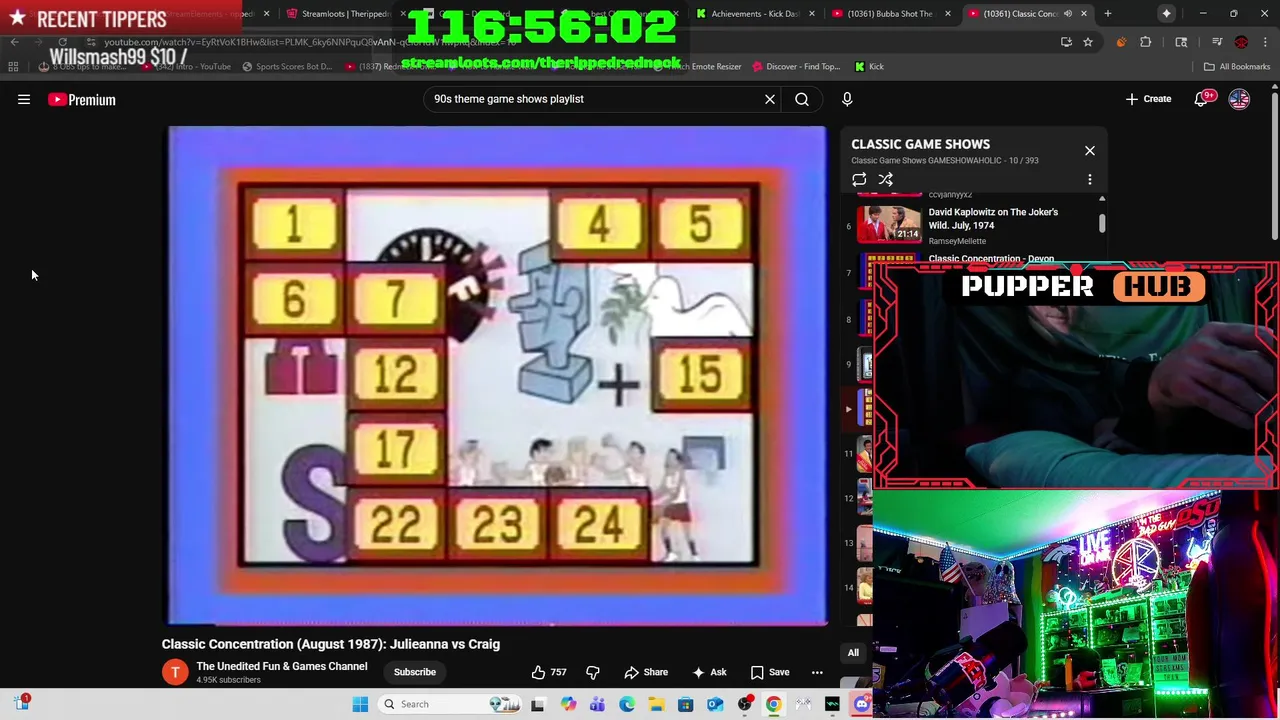Open File Explorer from the taskbar
1280x720 pixels.
[656, 704]
